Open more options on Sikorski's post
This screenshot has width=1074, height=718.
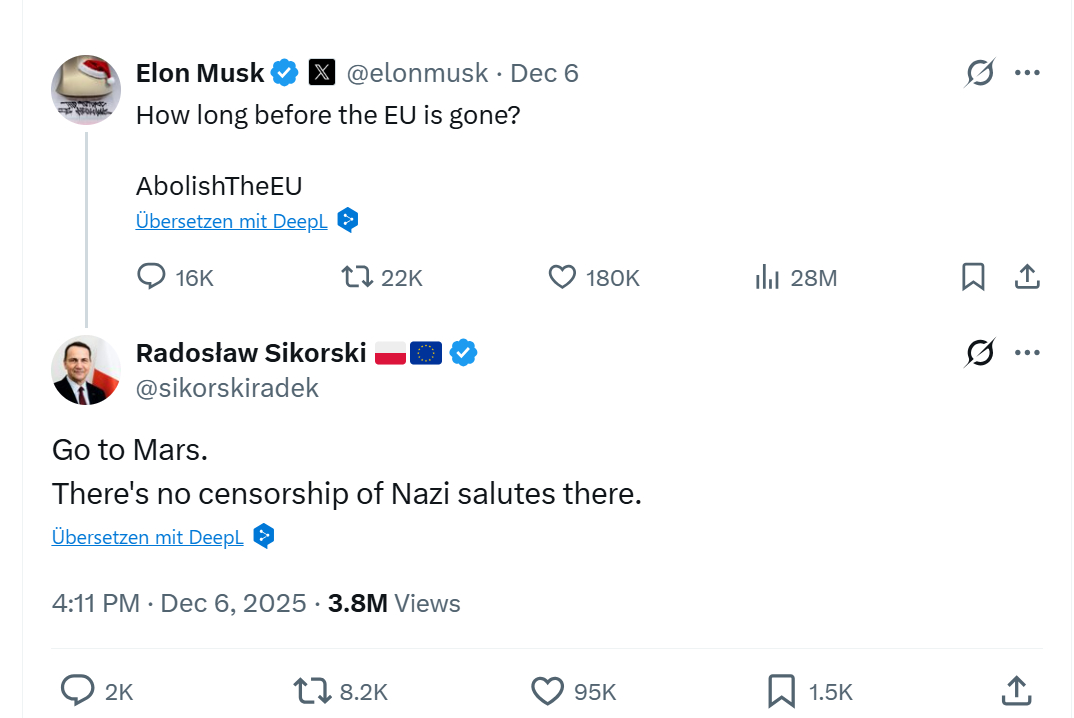click(1027, 352)
